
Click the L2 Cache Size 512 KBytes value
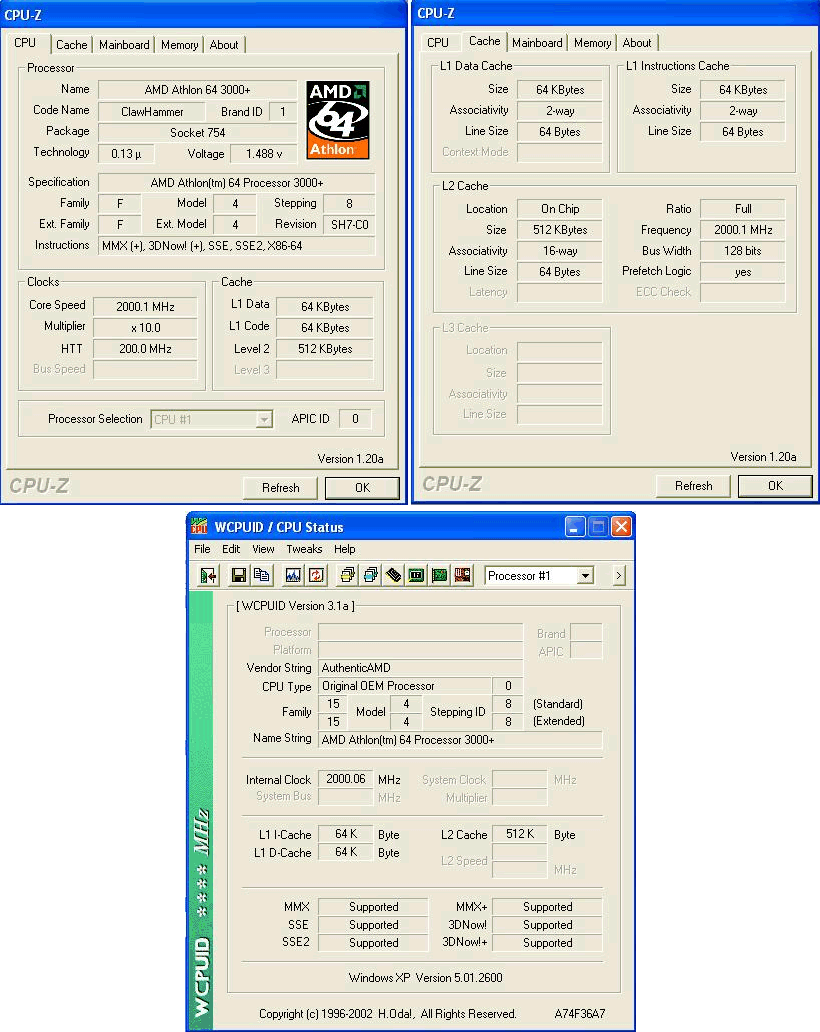click(x=560, y=230)
